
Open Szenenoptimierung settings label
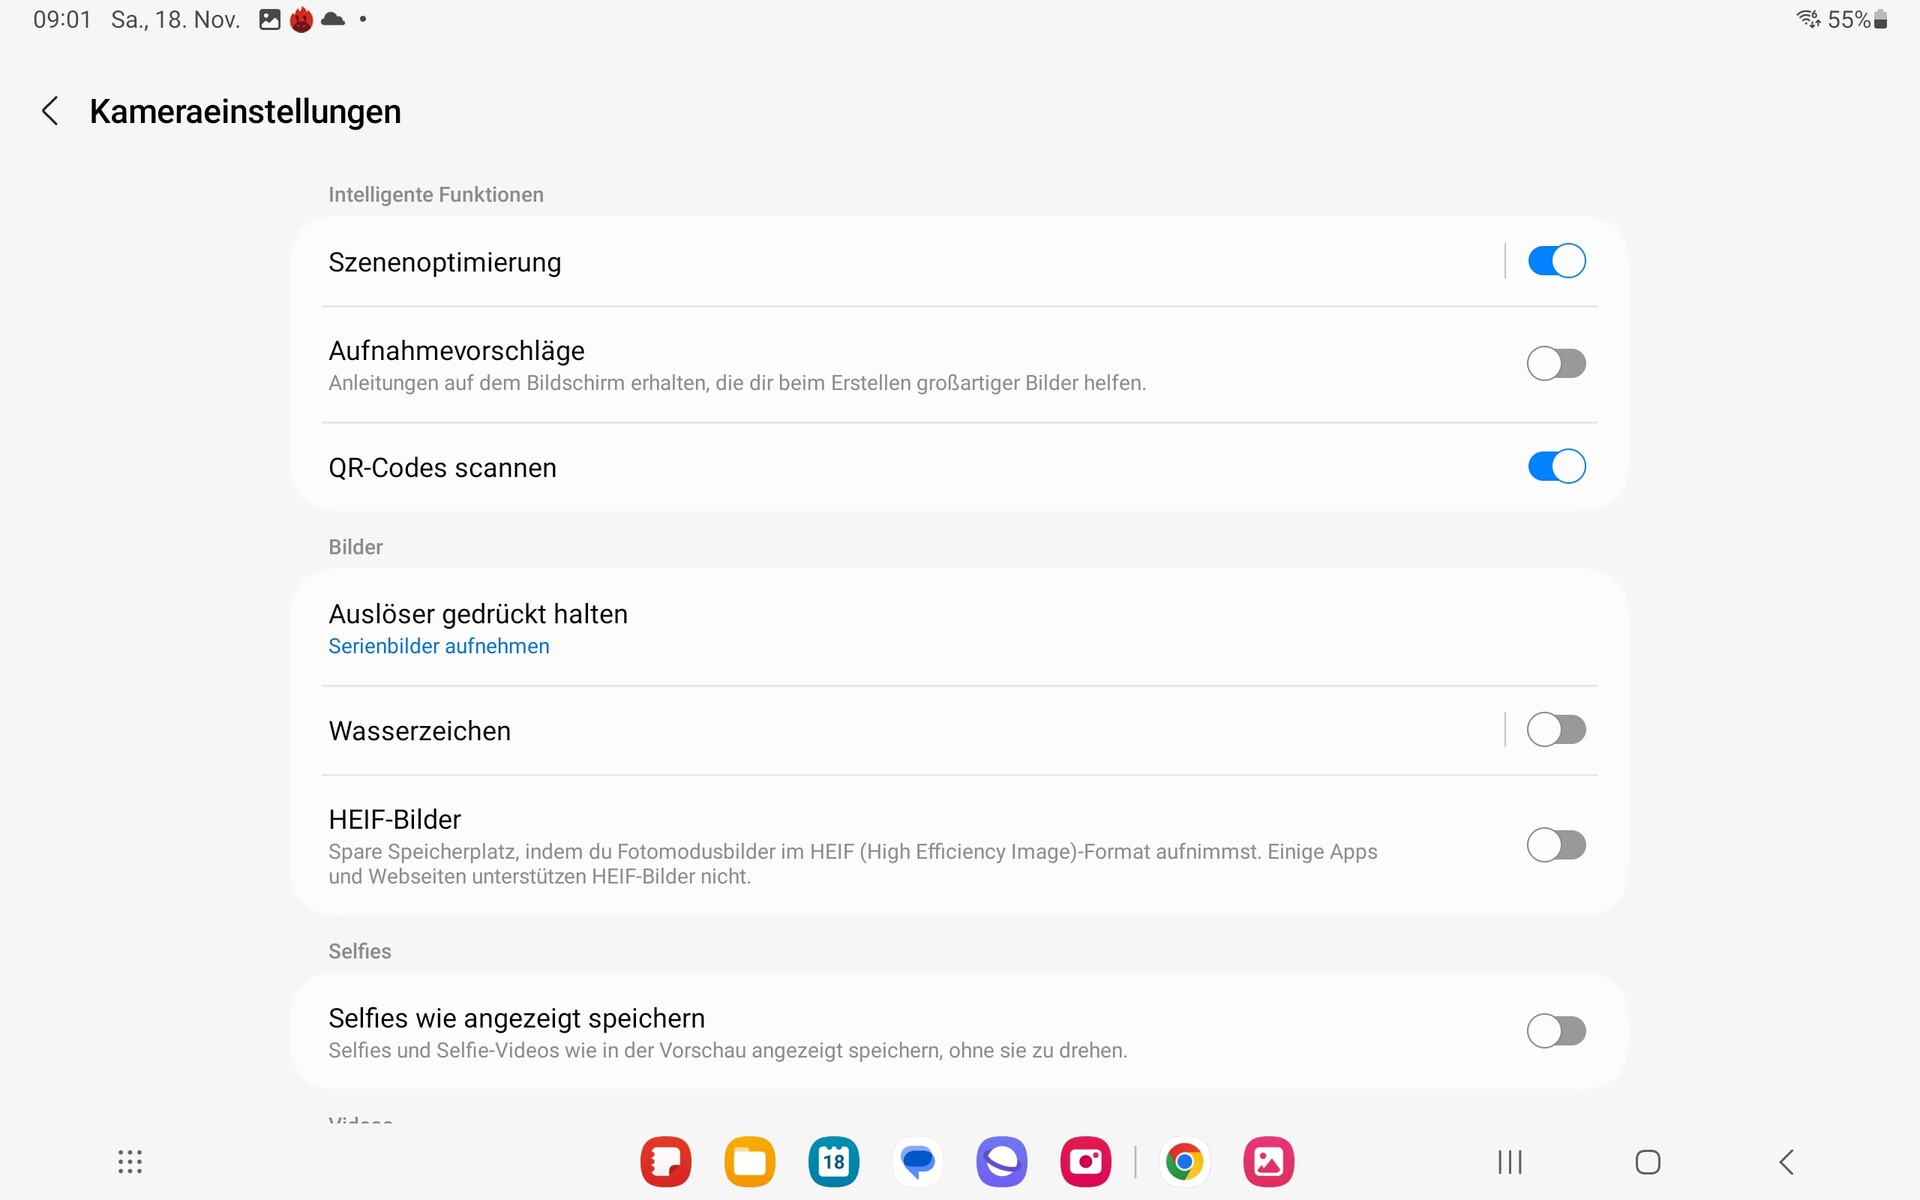[x=445, y=262]
